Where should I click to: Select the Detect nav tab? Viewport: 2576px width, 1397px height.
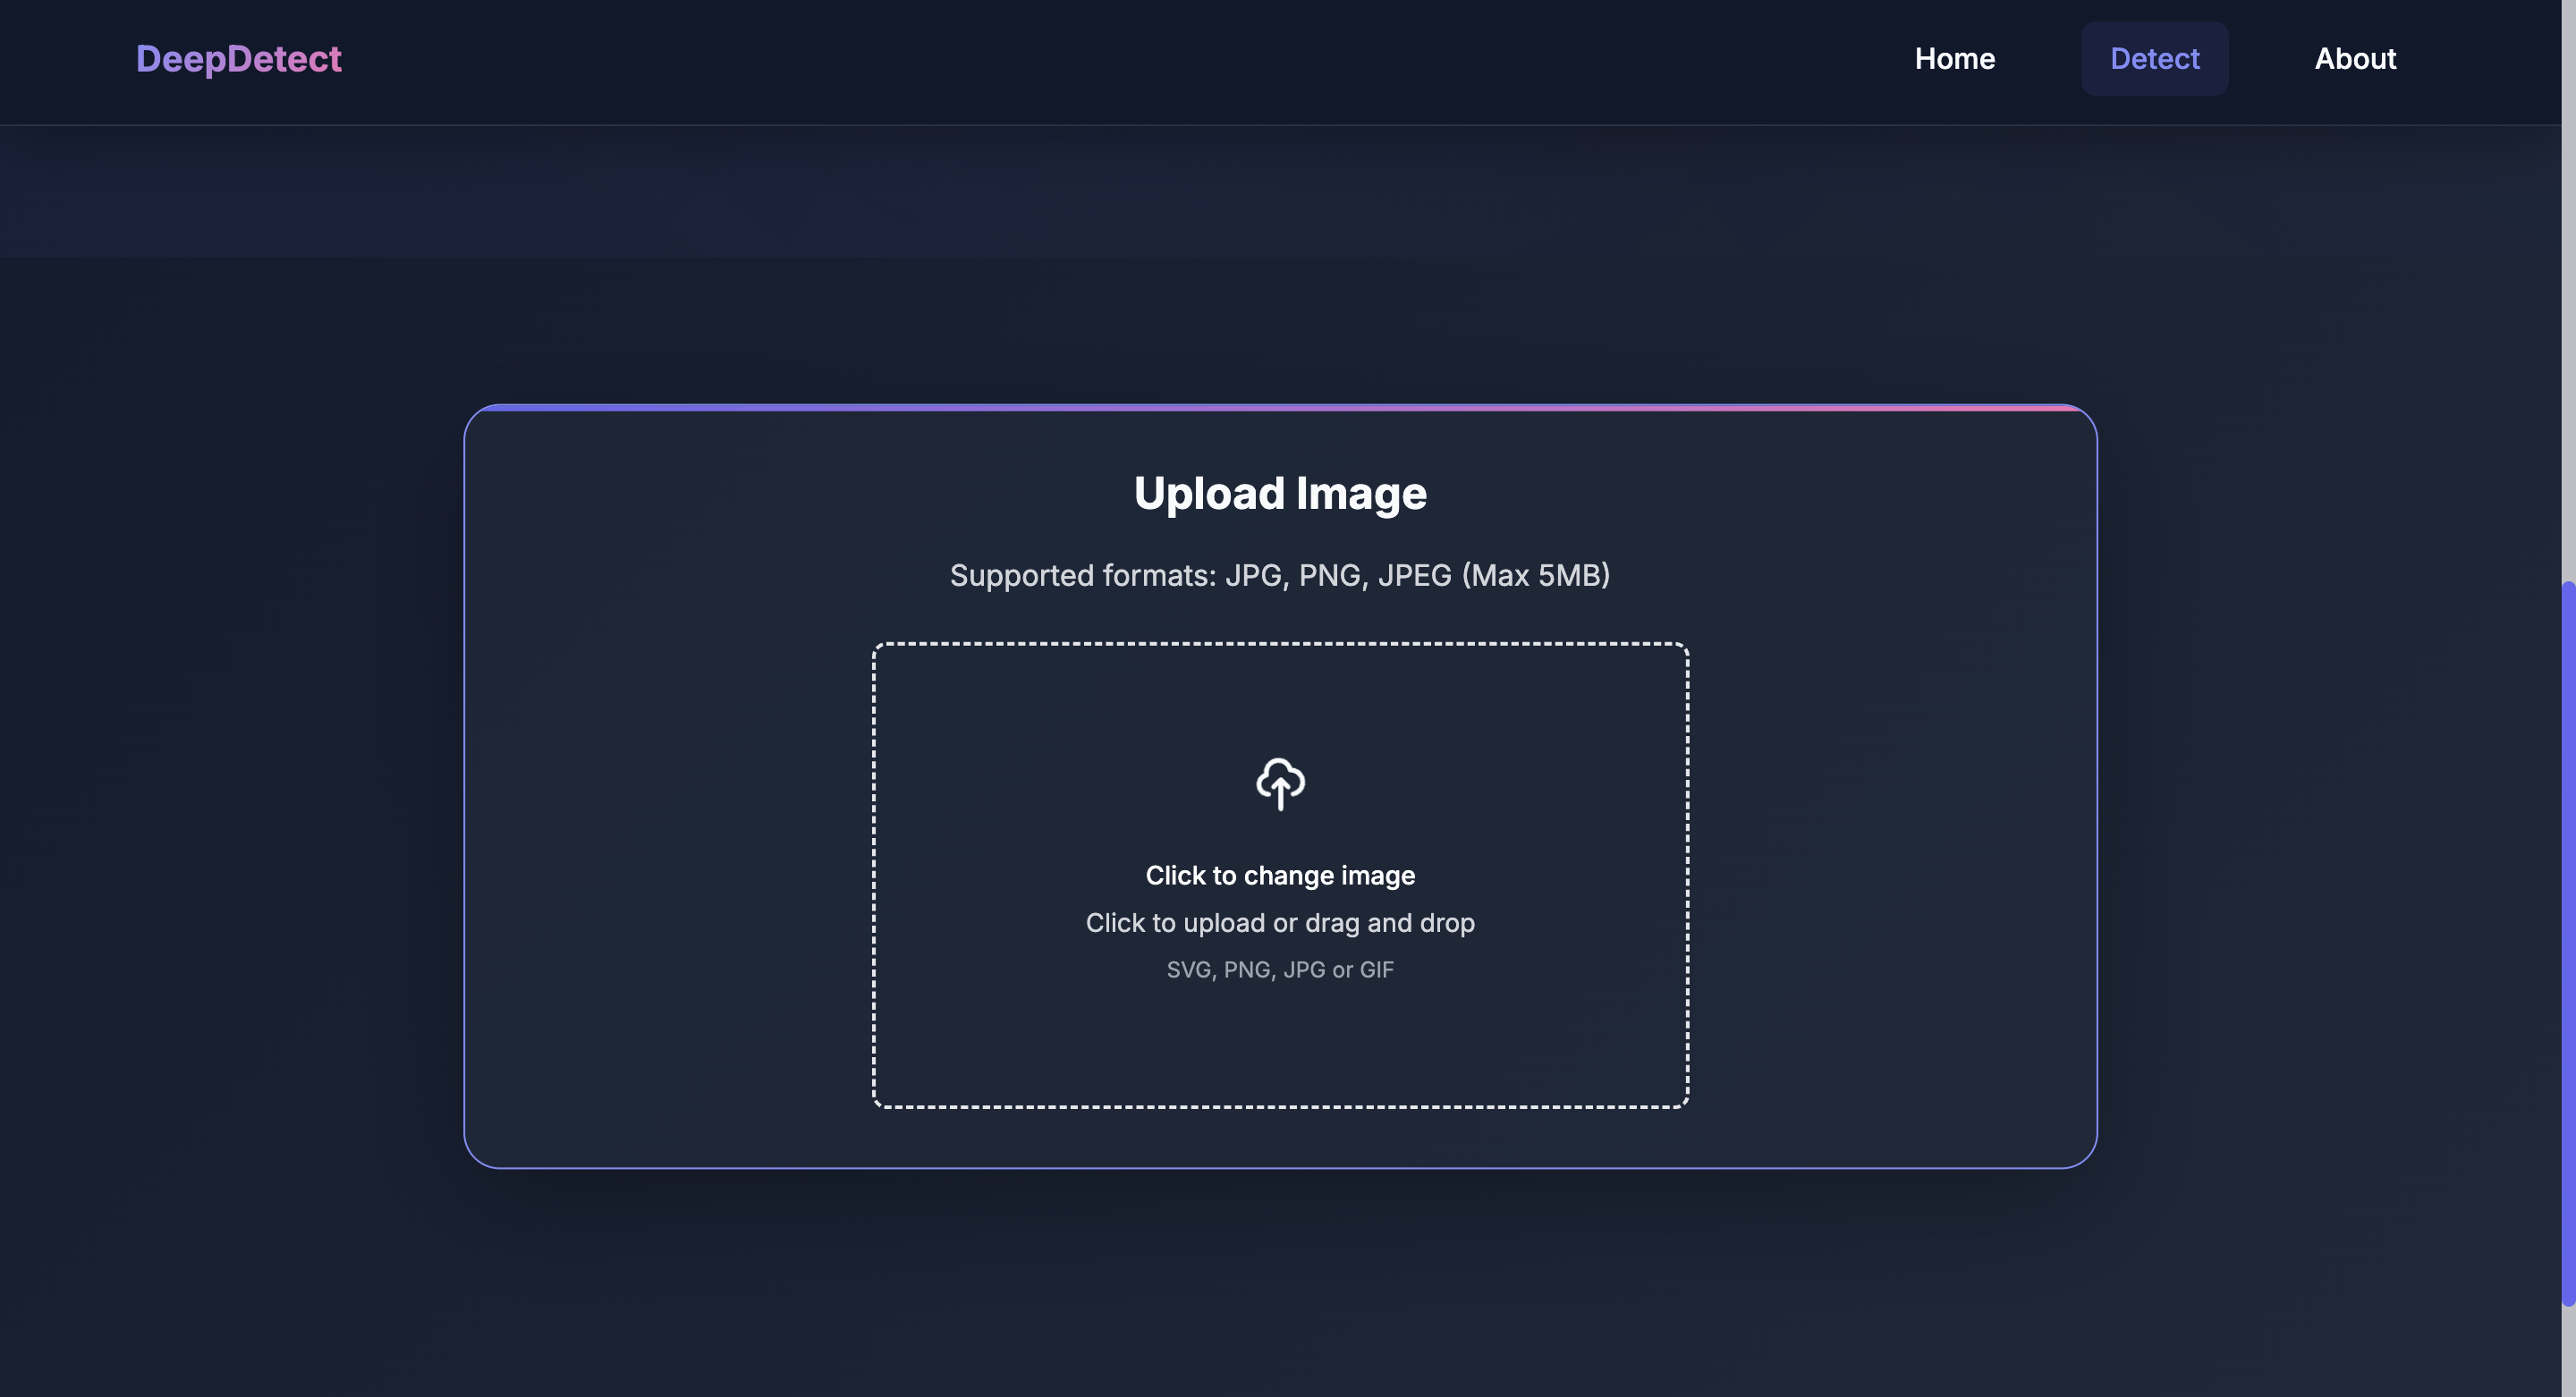click(2154, 59)
